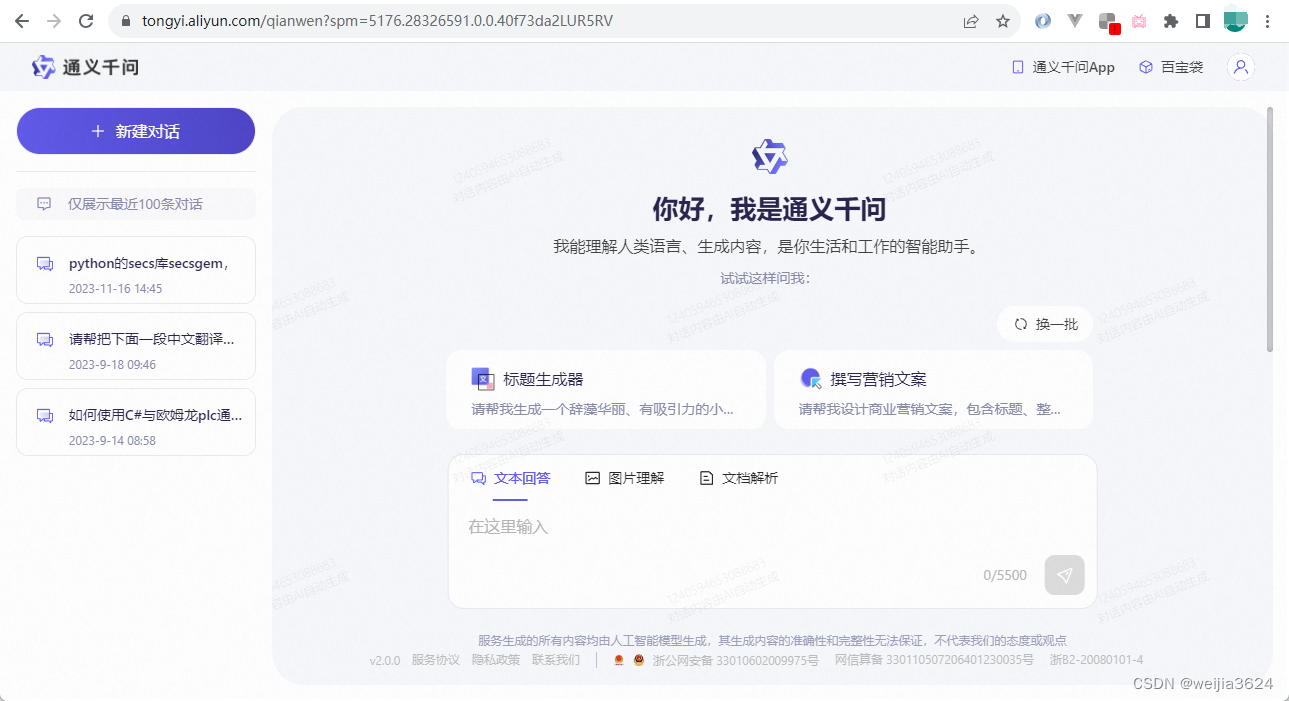Screen dimensions: 1289x701
Task: Click the chat icon beside python的secs库secsgem
Action: pos(45,264)
